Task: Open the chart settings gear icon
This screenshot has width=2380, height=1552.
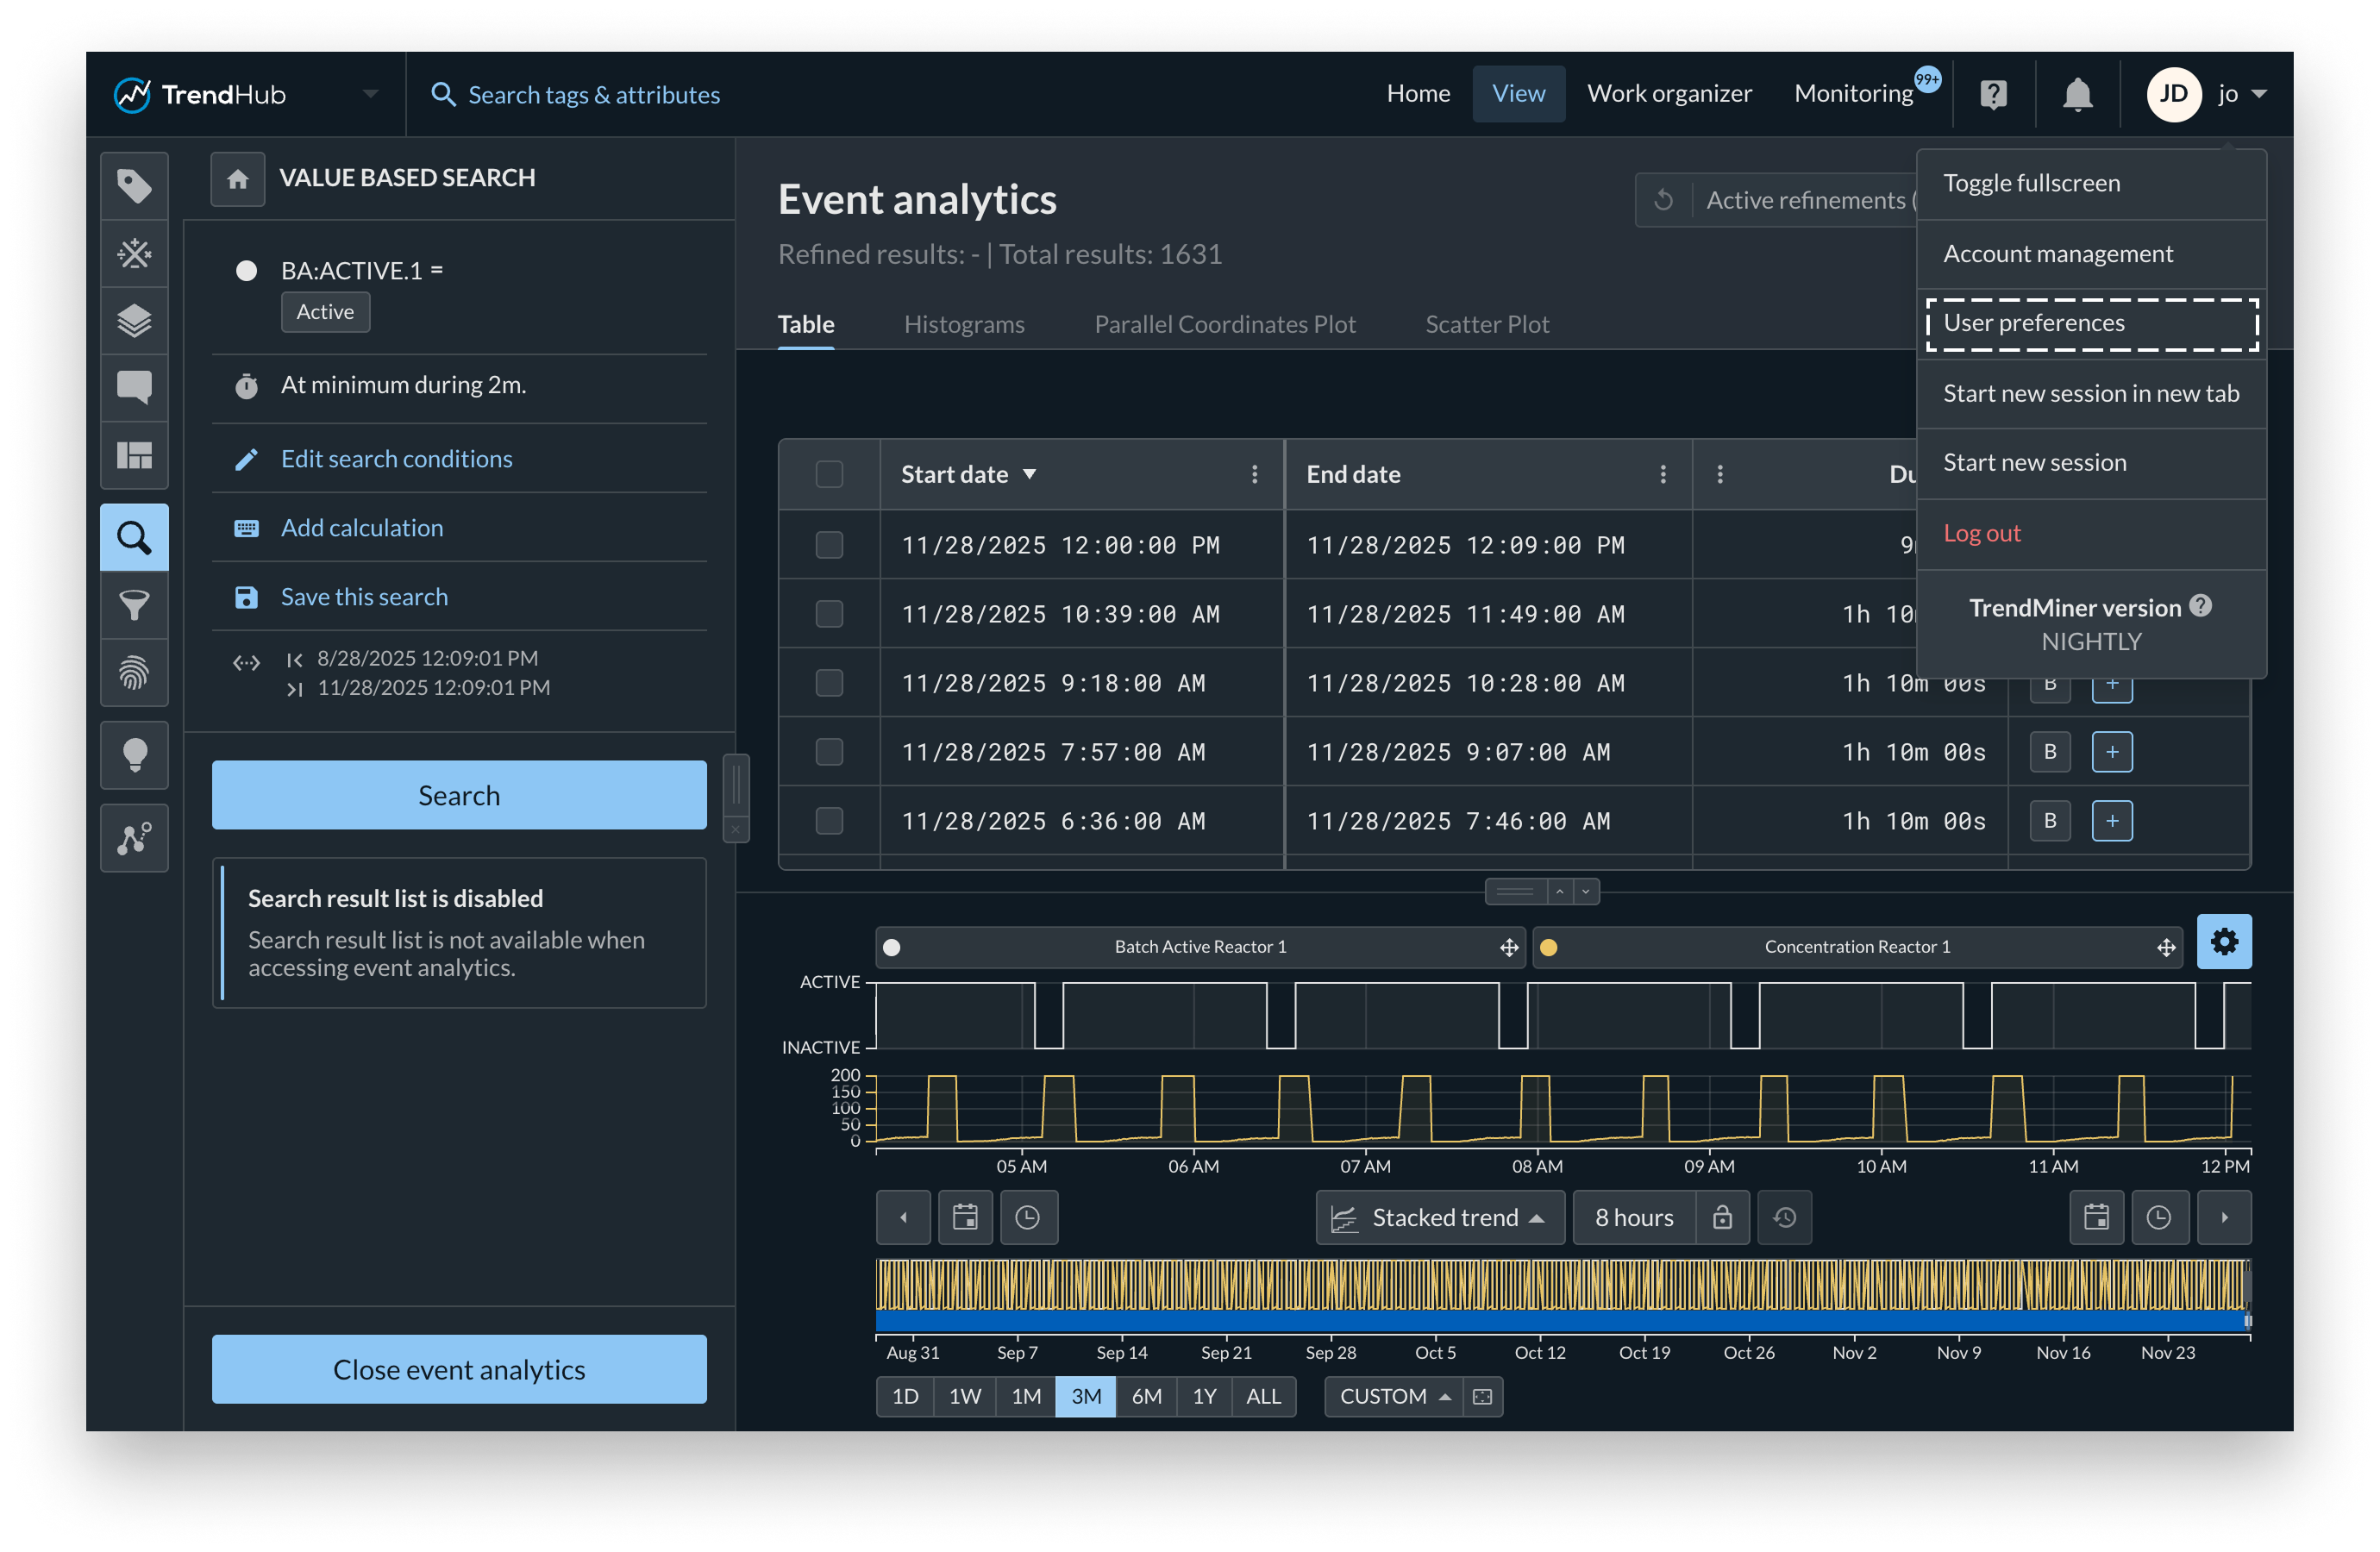Action: 2224,941
